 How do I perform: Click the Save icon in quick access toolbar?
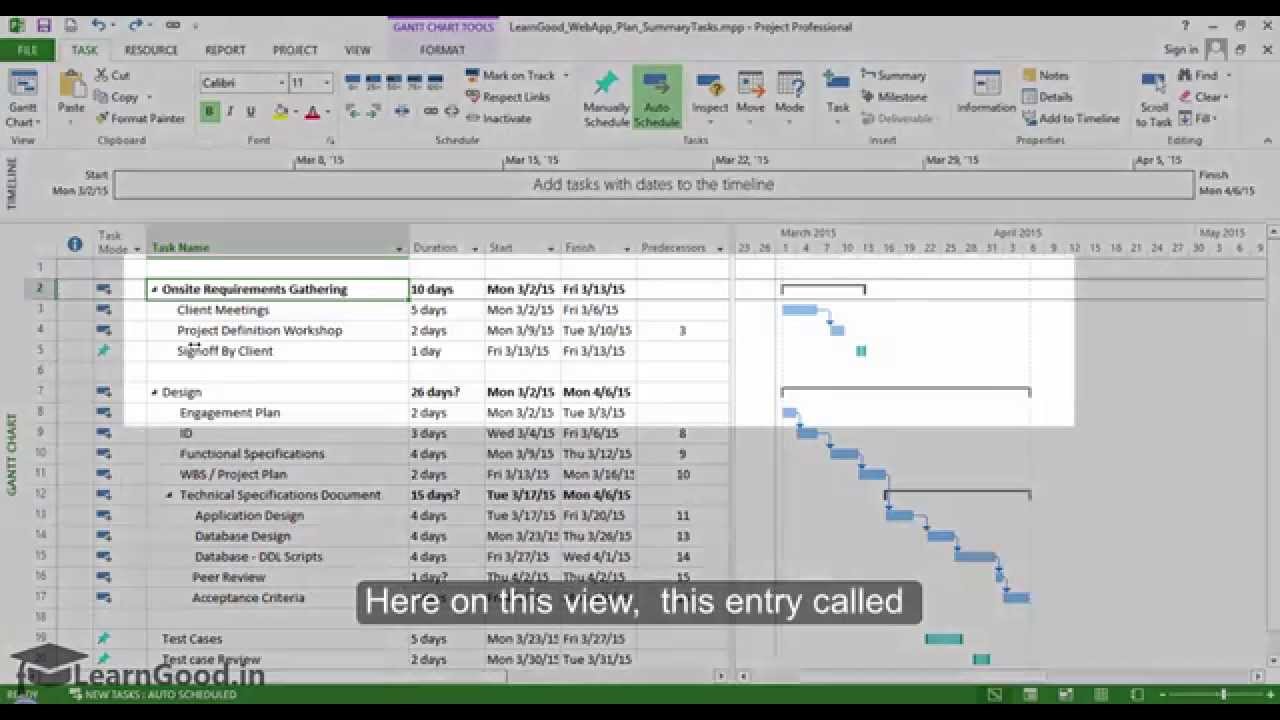(44, 25)
